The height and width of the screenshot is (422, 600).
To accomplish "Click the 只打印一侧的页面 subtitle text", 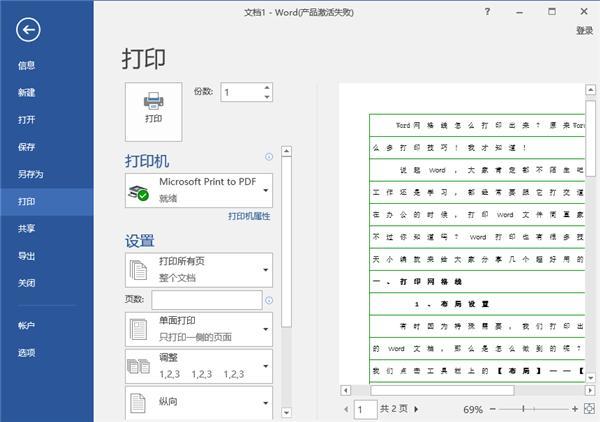I will [x=195, y=337].
